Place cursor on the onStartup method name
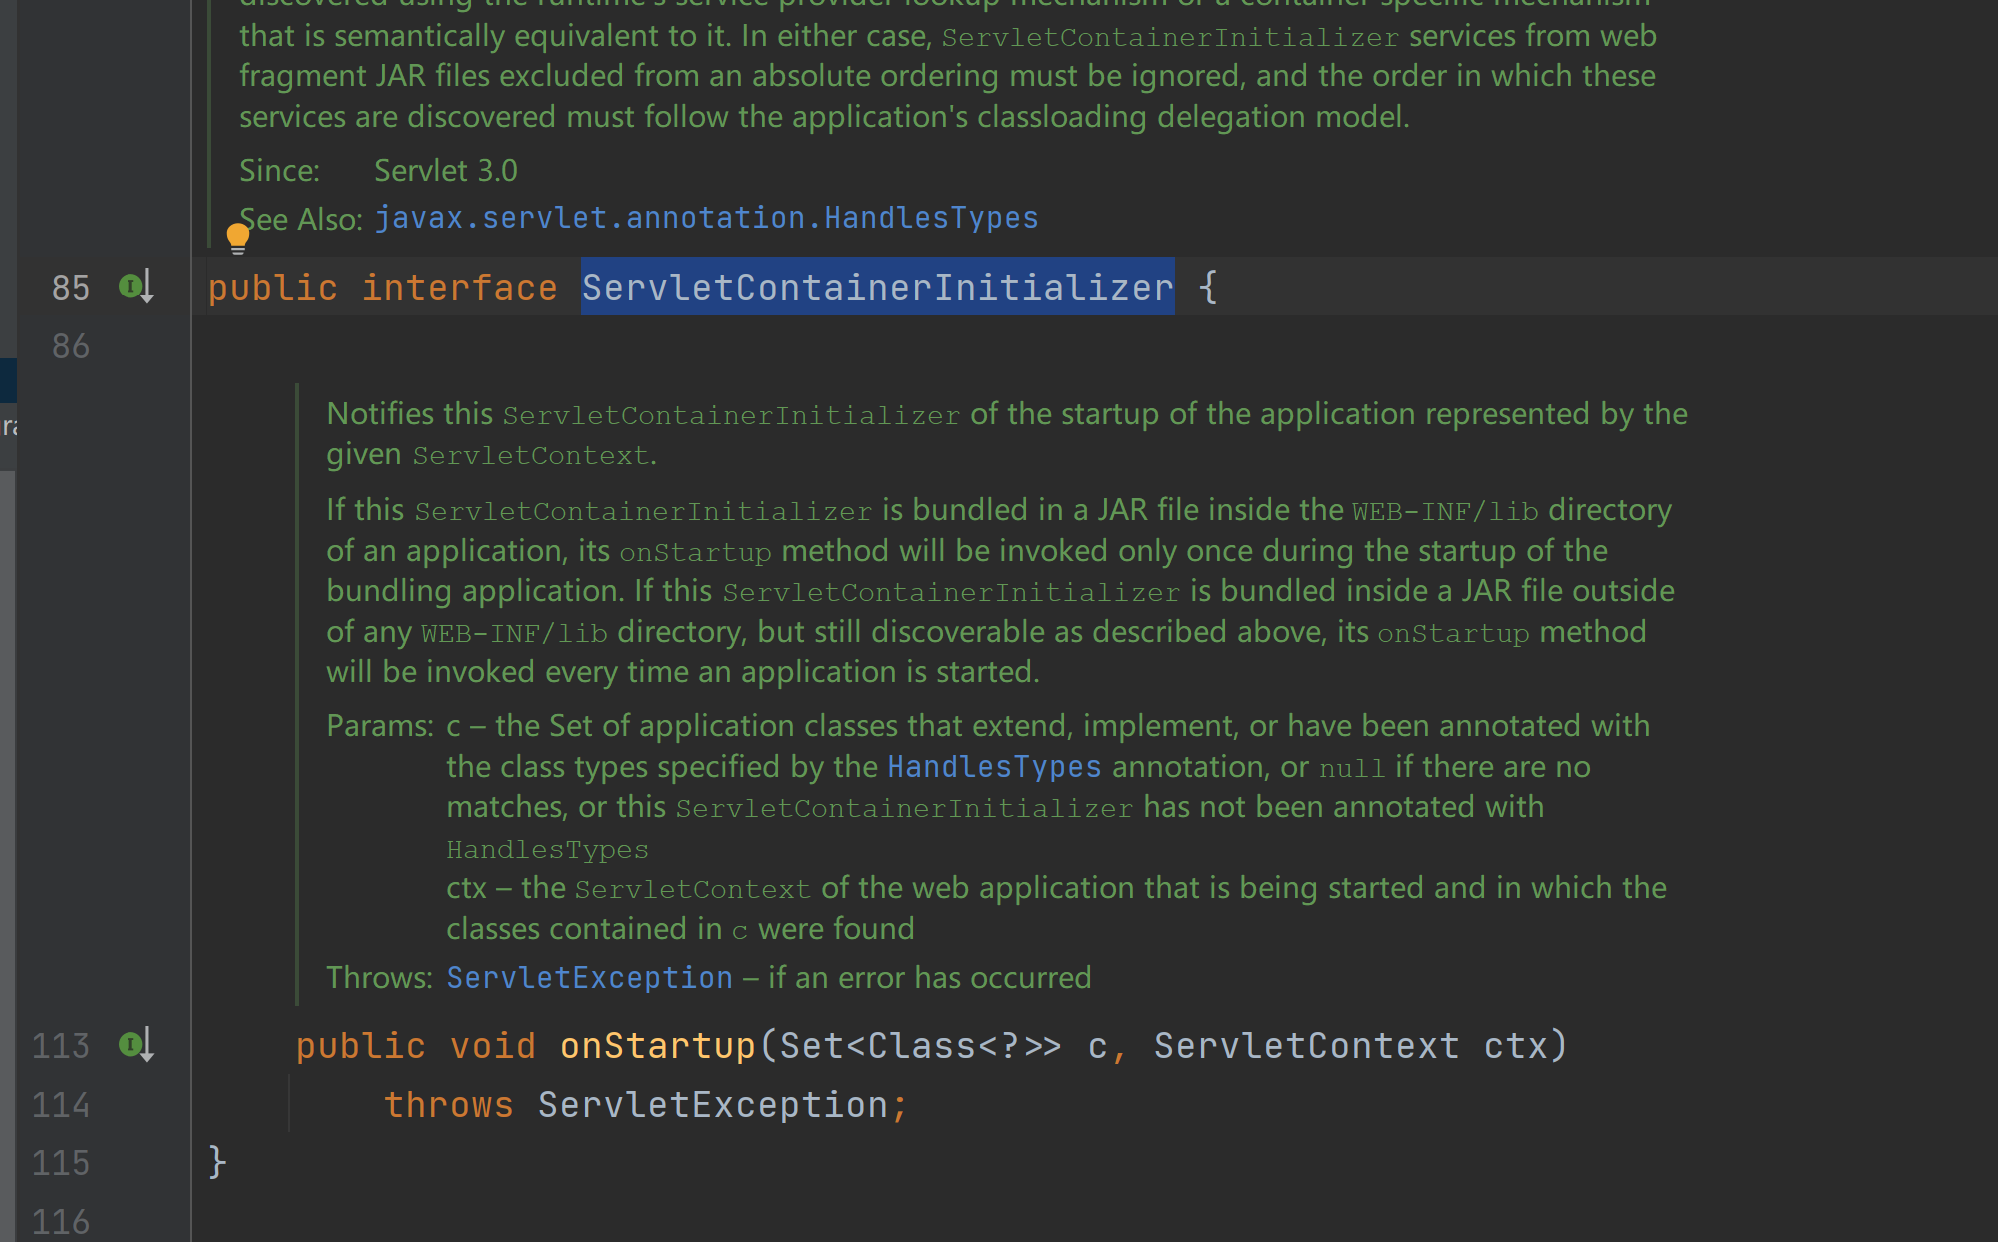 656,1045
